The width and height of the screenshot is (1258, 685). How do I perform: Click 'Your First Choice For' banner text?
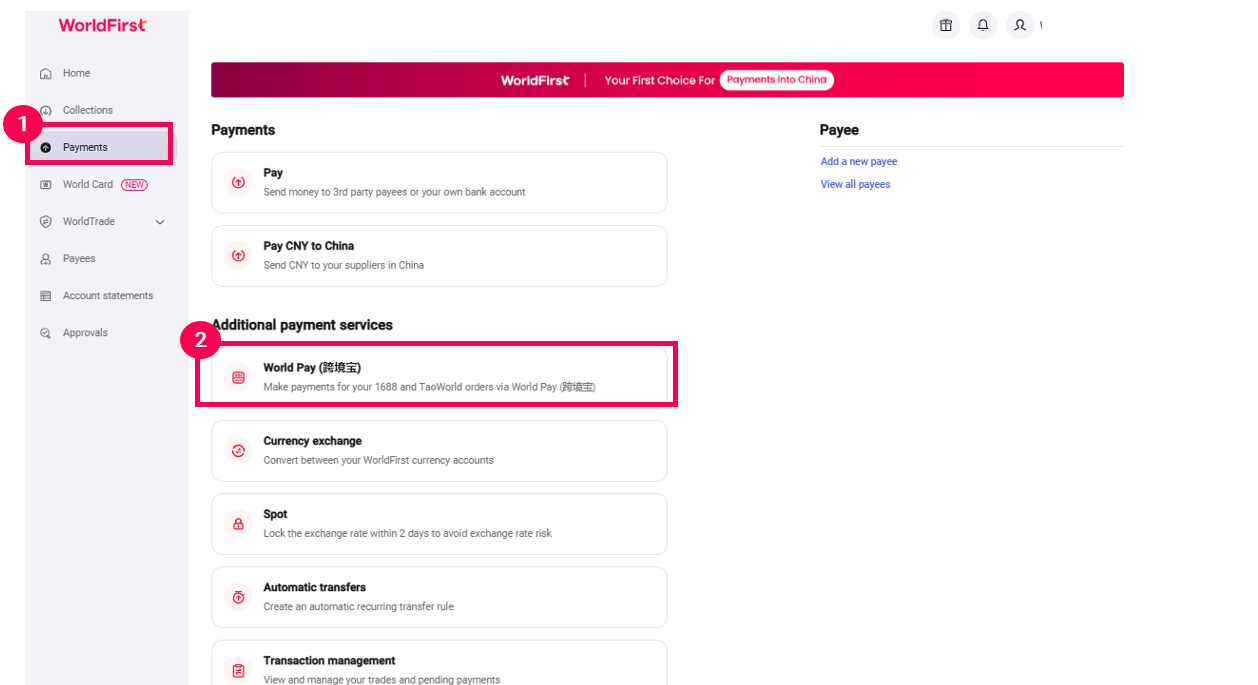click(660, 80)
